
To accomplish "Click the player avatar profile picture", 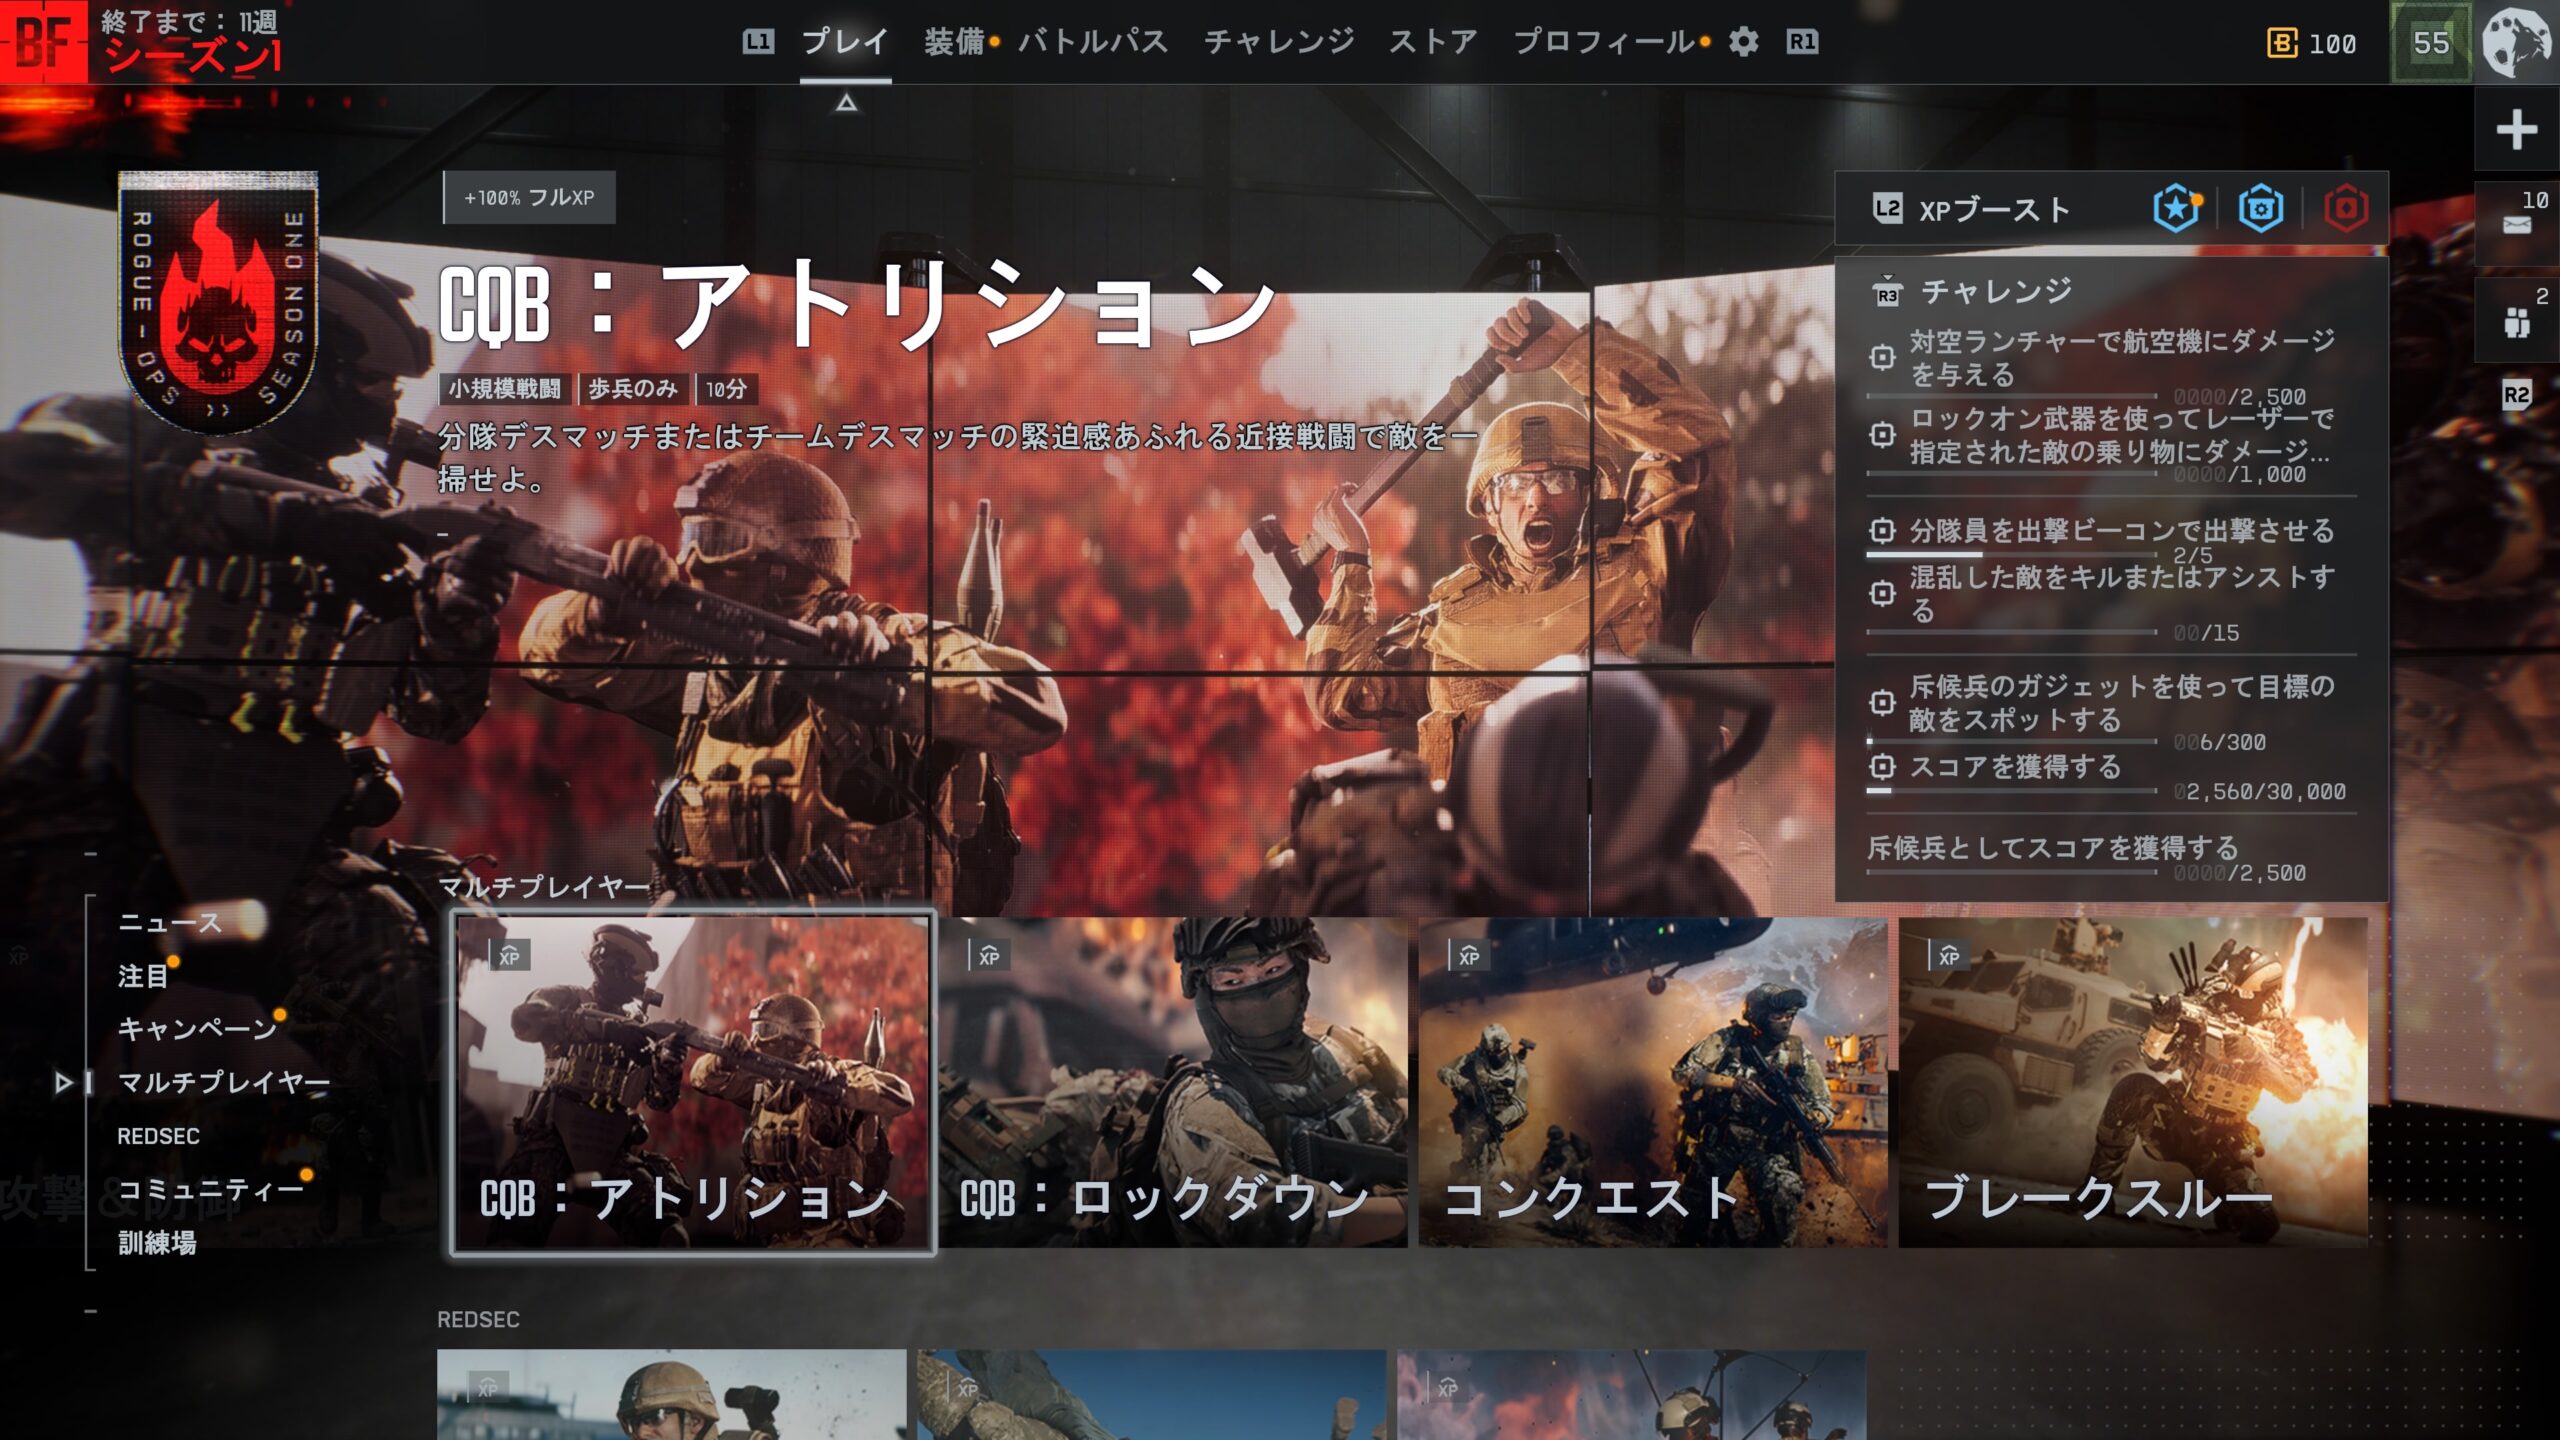I will tap(2516, 42).
